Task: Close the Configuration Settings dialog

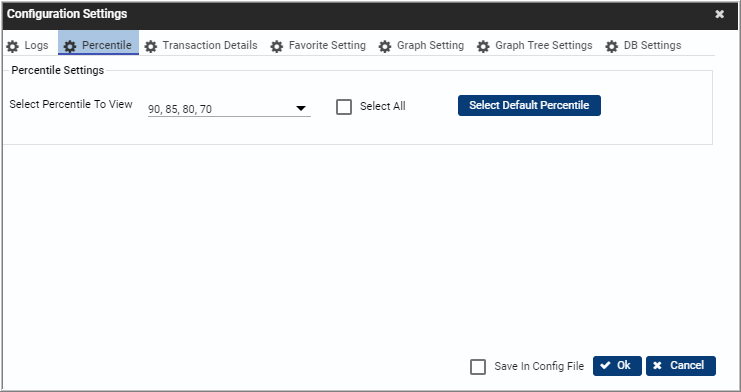Action: tap(719, 14)
